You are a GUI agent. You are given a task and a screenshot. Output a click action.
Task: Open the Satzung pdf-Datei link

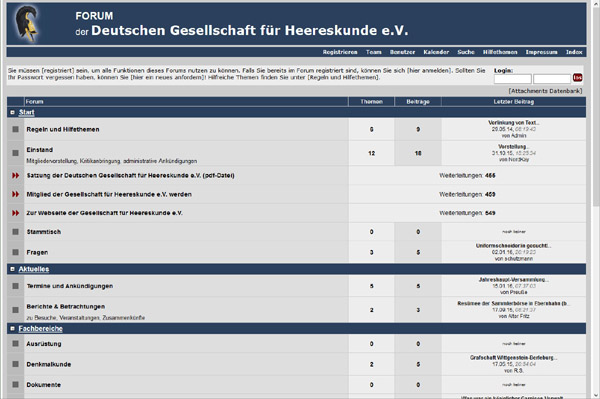coord(130,175)
